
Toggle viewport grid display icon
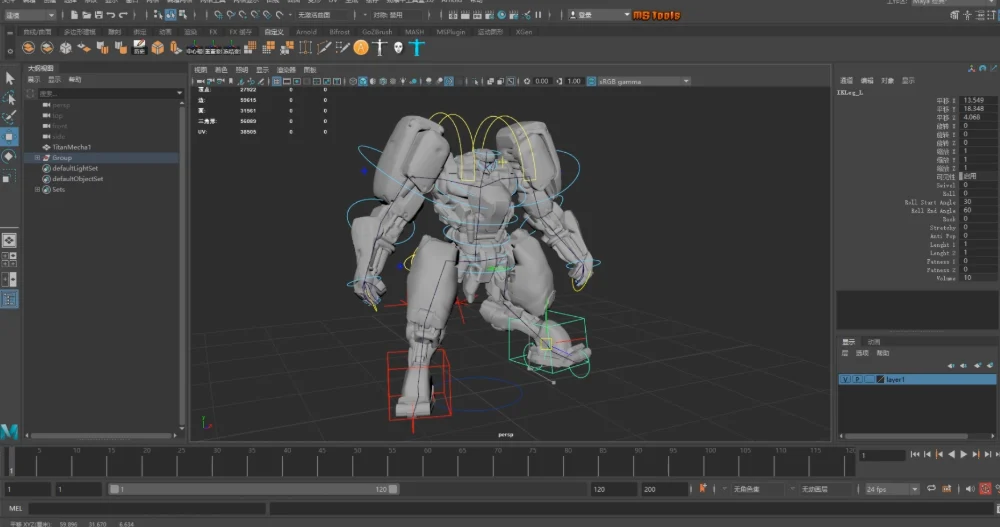tap(277, 82)
